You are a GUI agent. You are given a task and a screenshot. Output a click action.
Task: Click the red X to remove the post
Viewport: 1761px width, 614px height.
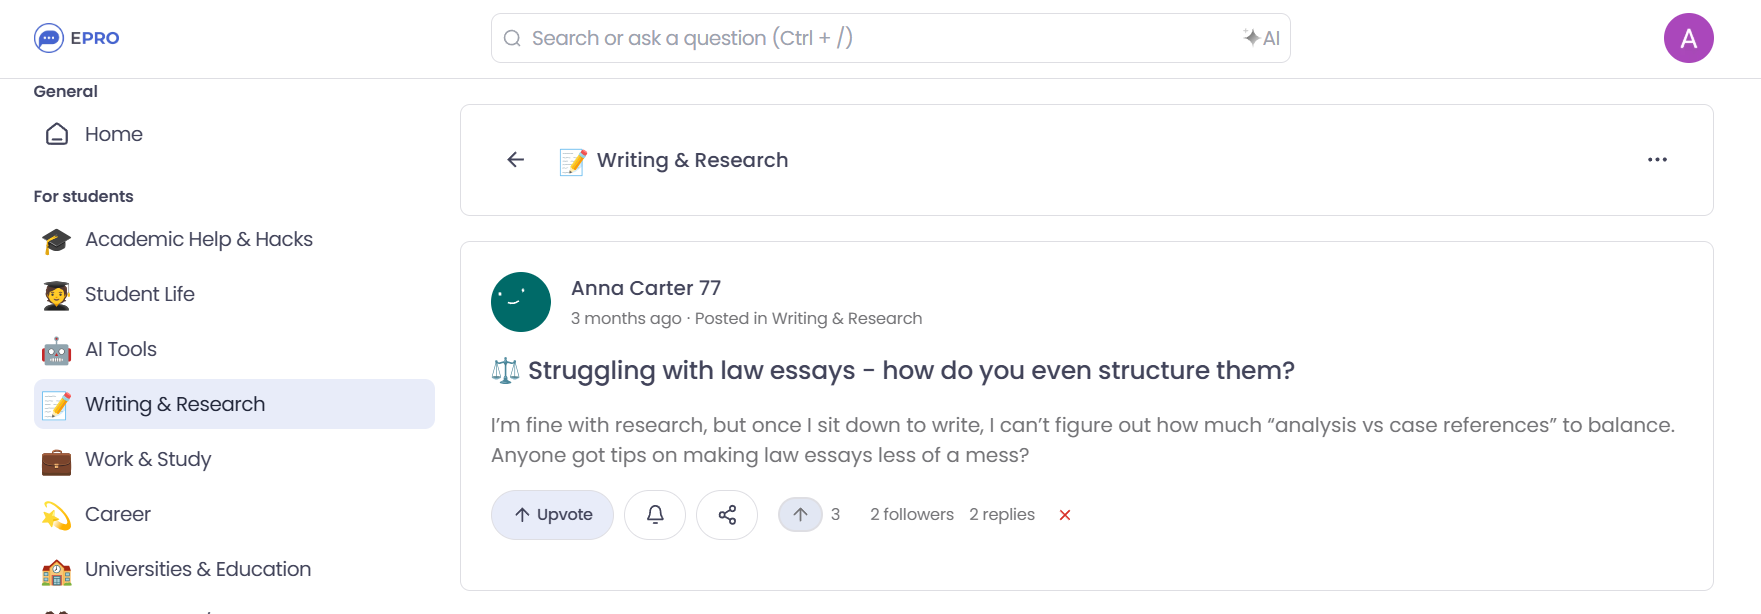coord(1066,514)
